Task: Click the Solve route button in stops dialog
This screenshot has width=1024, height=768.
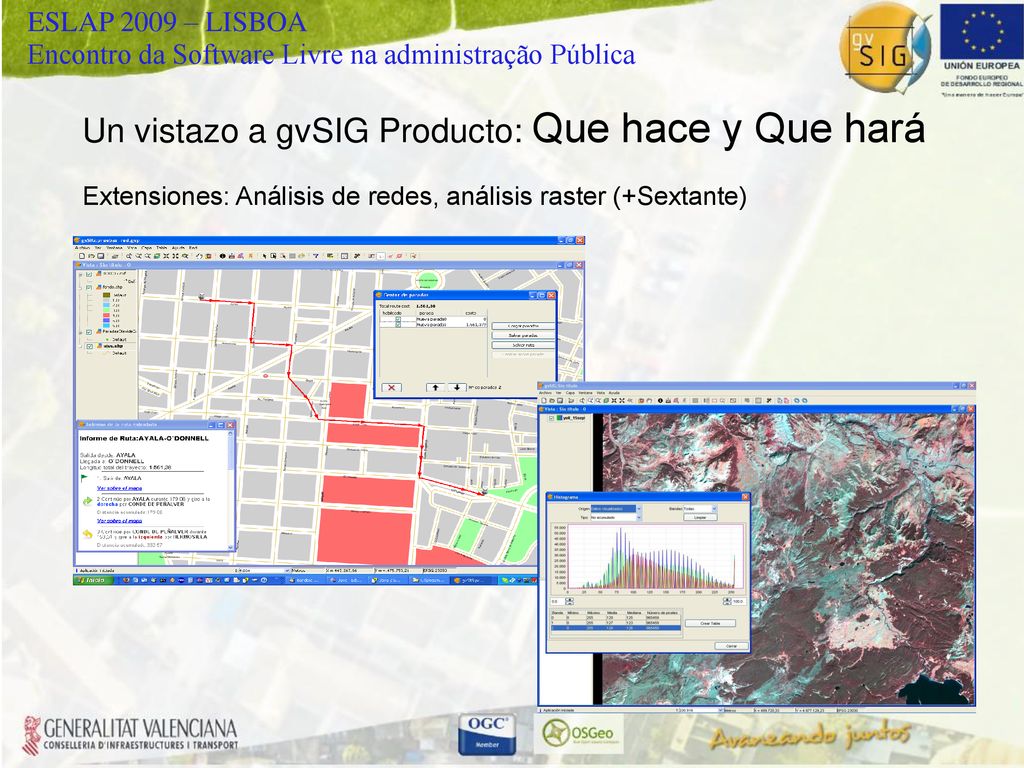Action: (523, 345)
